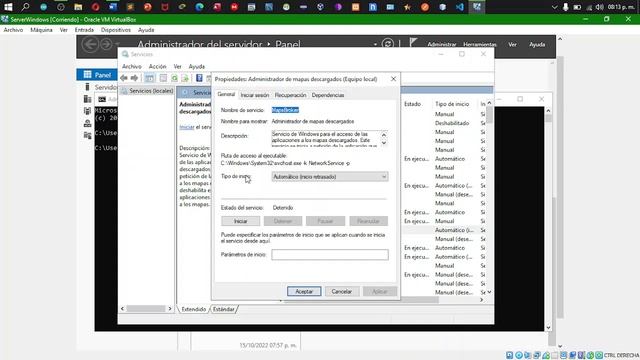The image size is (640, 360).
Task: Click the command prompt window scroll-down arrow
Action: click(548, 327)
